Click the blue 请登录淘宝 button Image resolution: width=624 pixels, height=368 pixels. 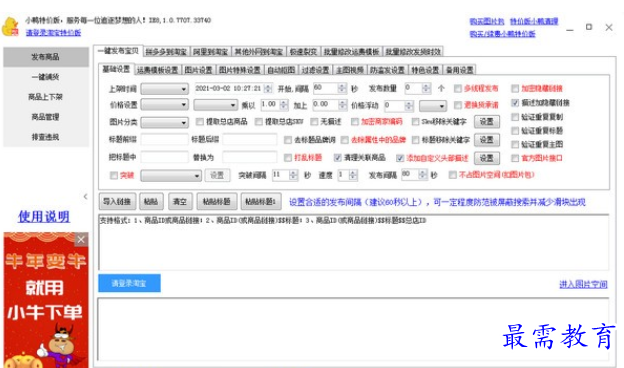tap(129, 283)
